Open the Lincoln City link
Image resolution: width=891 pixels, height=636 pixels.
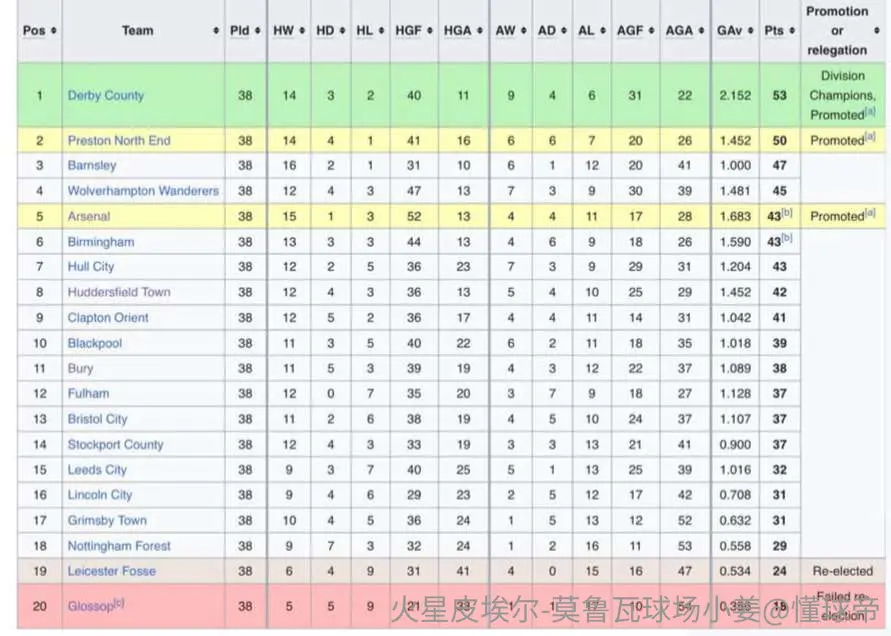(x=99, y=495)
